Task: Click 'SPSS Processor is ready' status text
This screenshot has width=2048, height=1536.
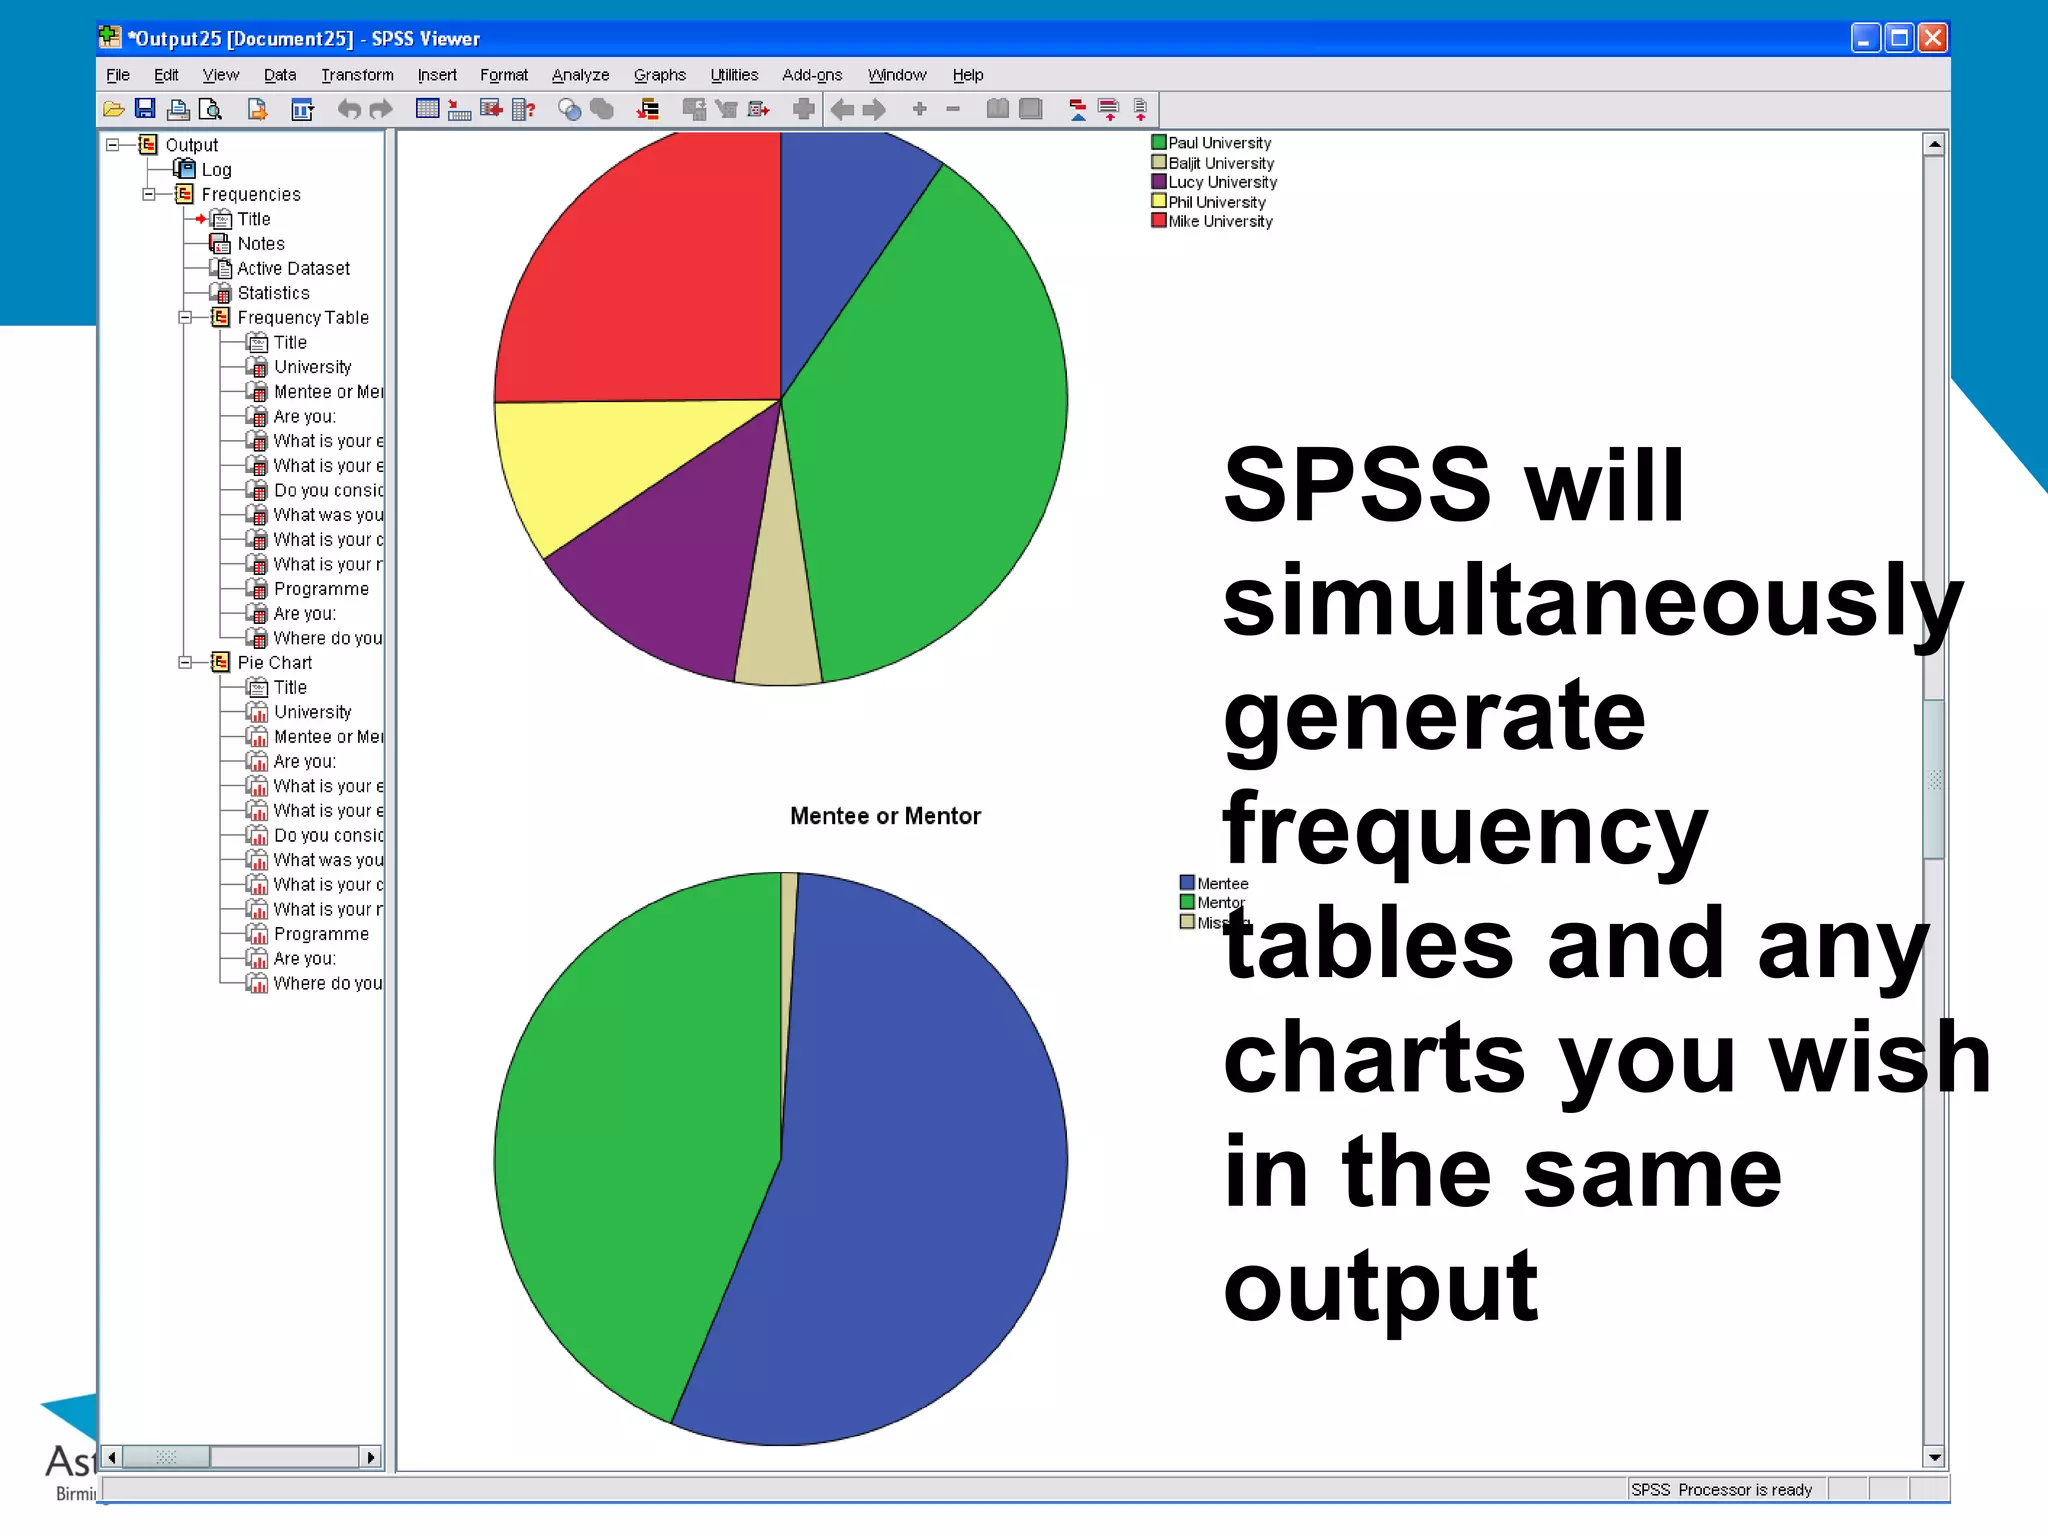Action: [1721, 1490]
